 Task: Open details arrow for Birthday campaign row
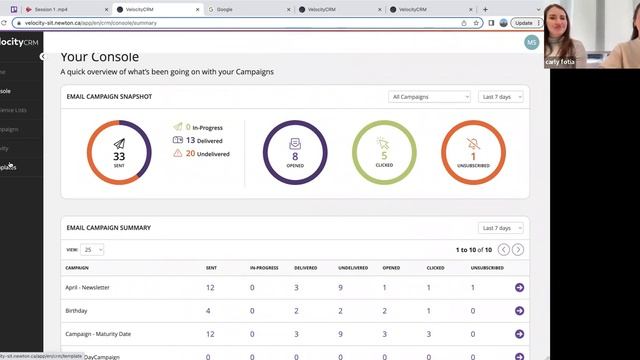tap(519, 311)
